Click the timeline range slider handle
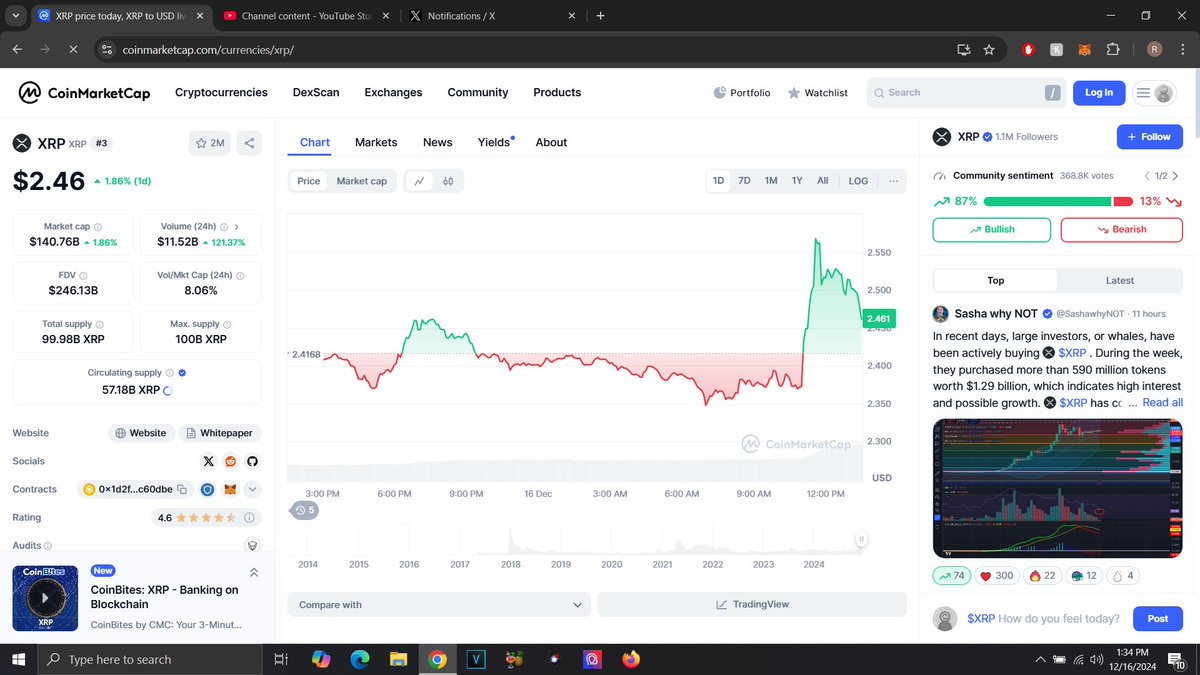Image resolution: width=1200 pixels, height=675 pixels. (860, 539)
